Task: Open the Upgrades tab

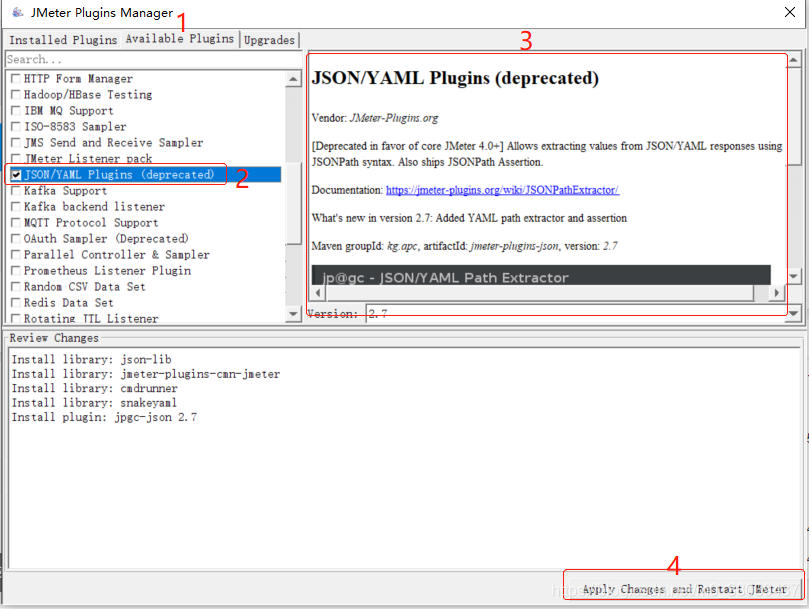Action: tap(269, 40)
